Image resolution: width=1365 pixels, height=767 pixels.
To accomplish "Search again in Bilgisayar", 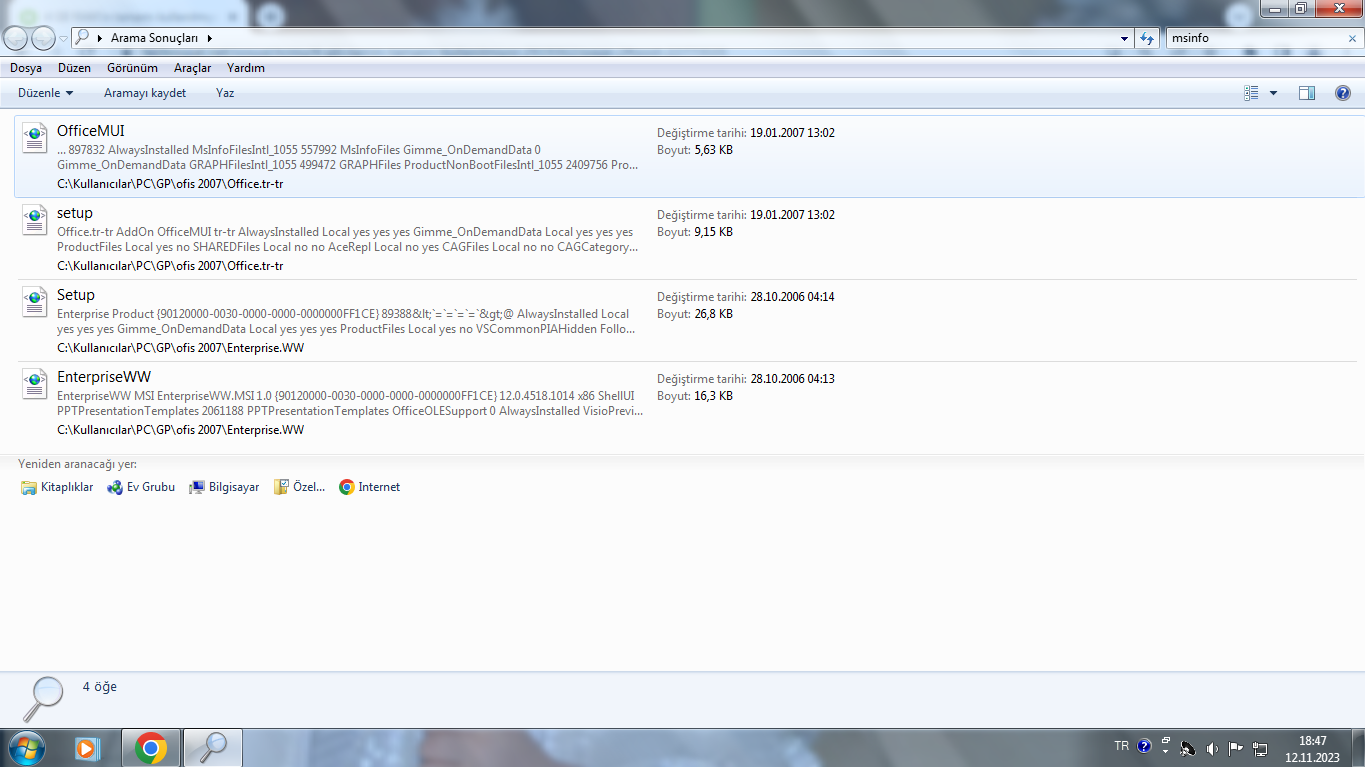I will (224, 487).
